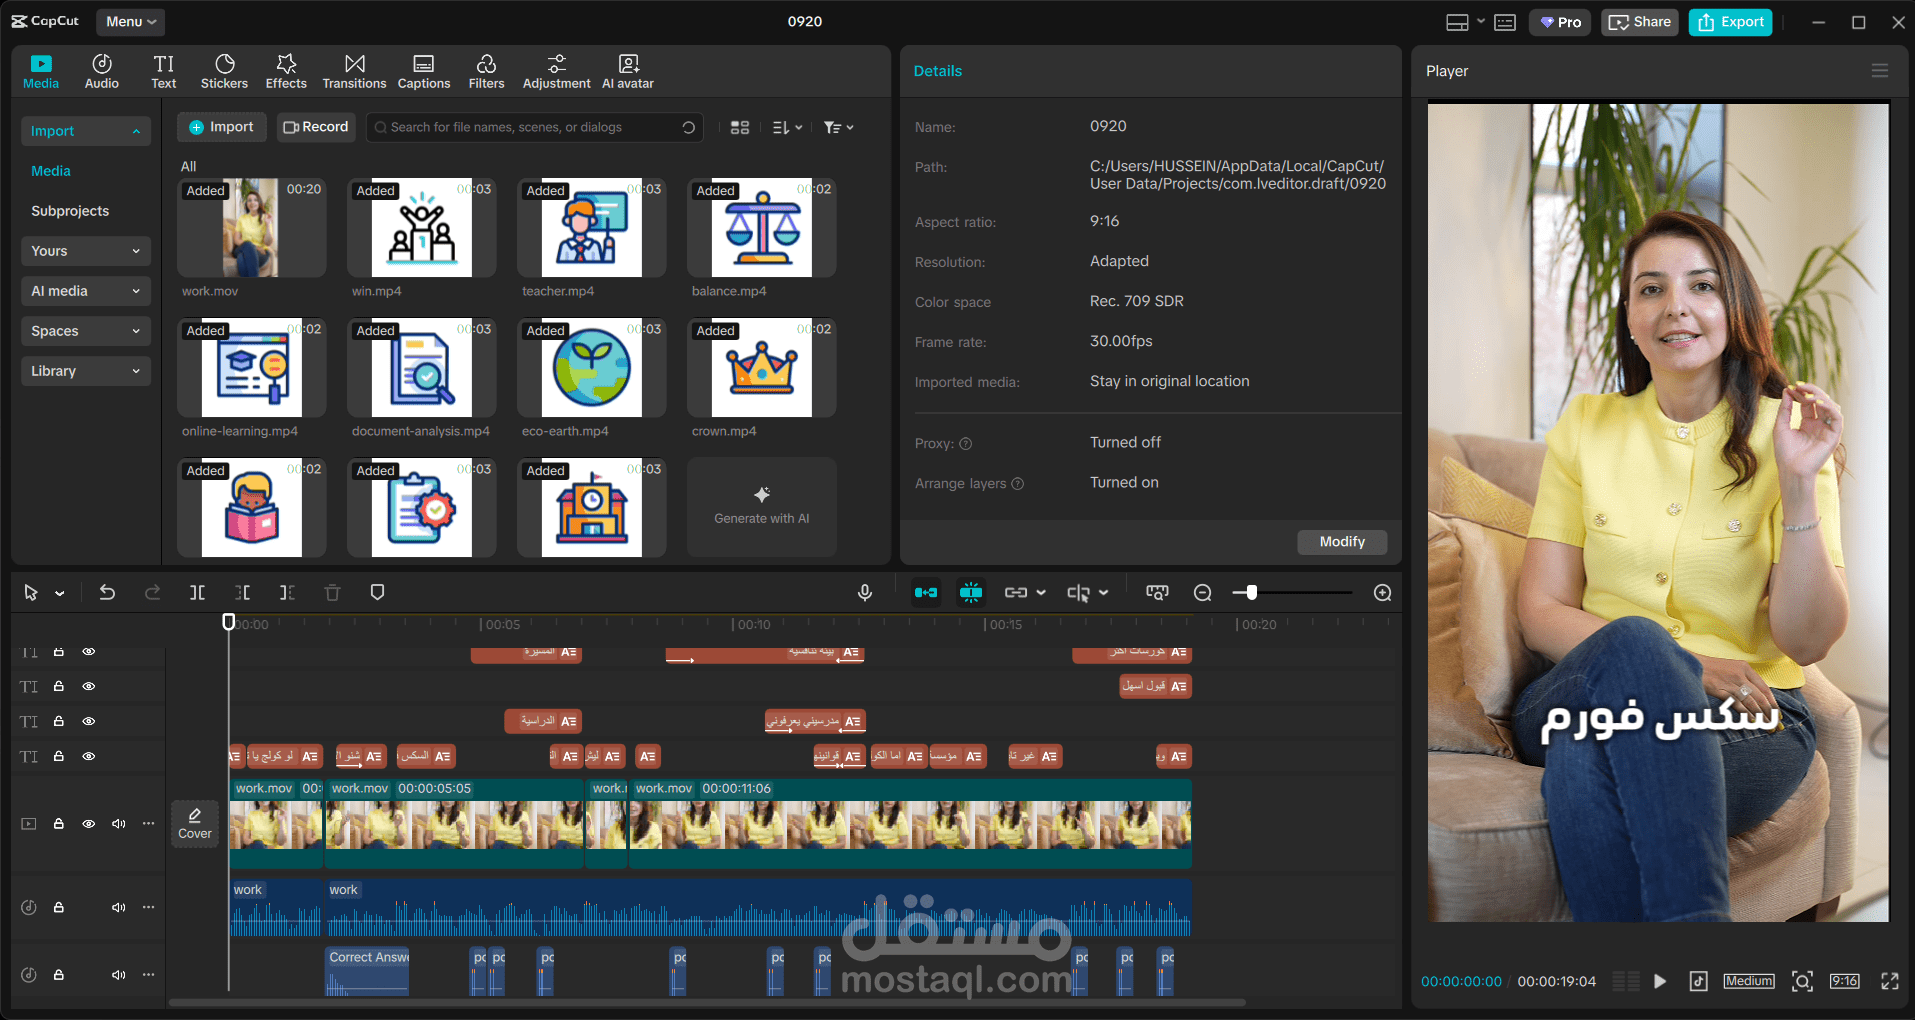Click the zoom-in timeline magnifier icon
1915x1020 pixels.
1382,593
